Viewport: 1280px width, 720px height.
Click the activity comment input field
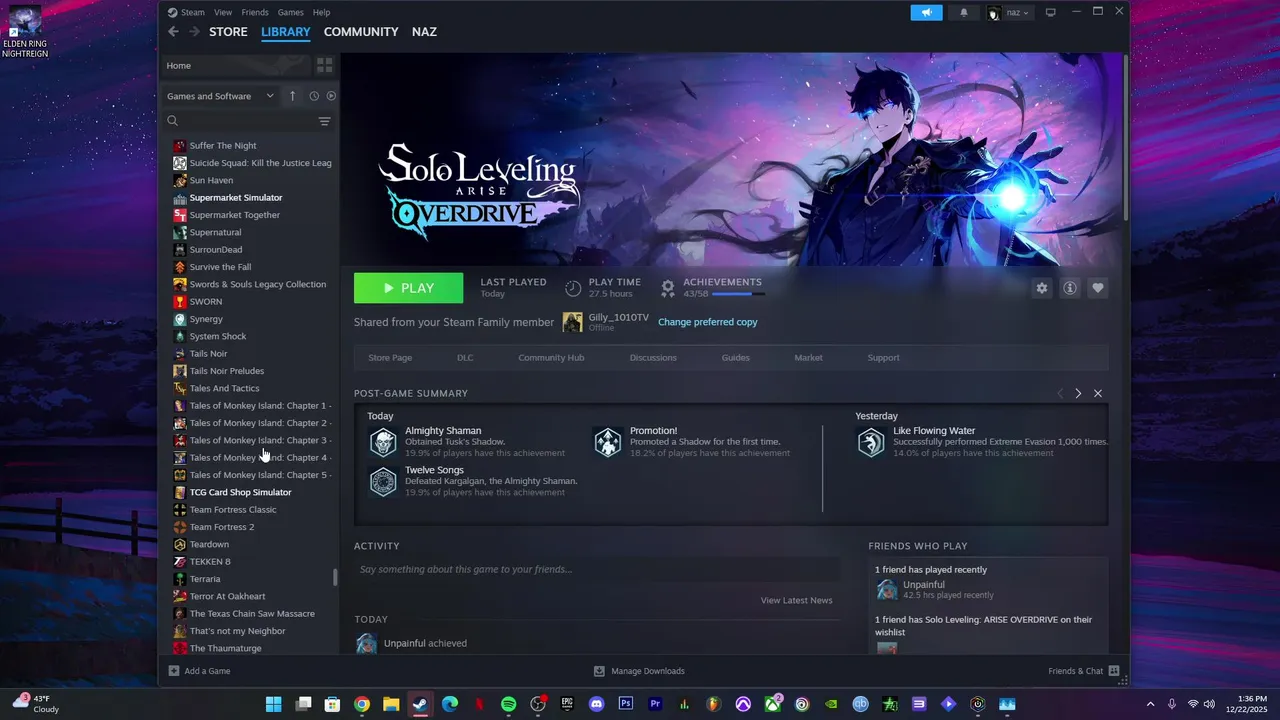coord(597,569)
